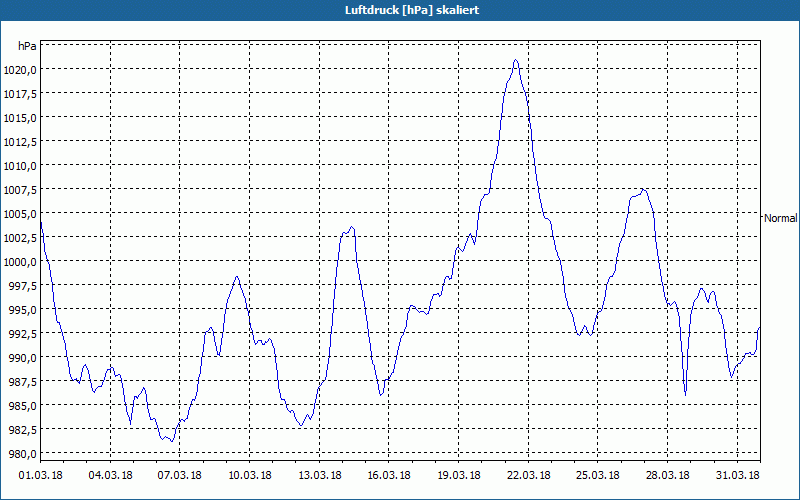
Task: Select the 985,0 axis value
Action: point(22,406)
